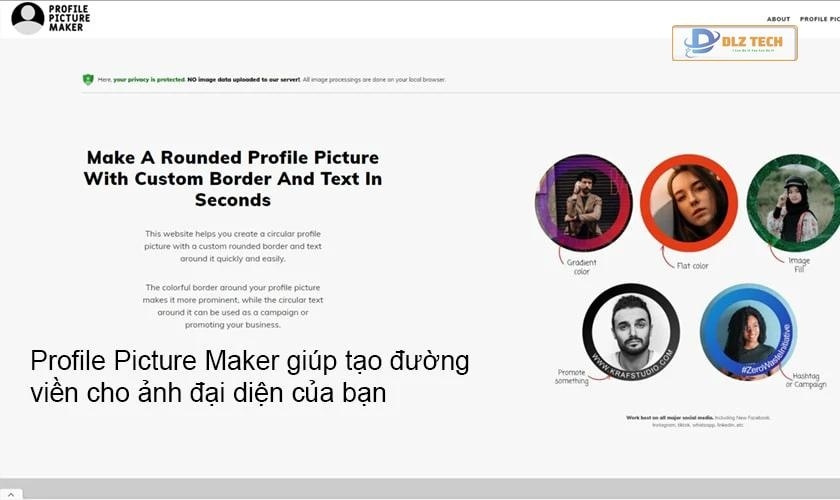Click the 'Hashtag or Campaign' label
Viewport: 840px width, 500px height.
(805, 381)
